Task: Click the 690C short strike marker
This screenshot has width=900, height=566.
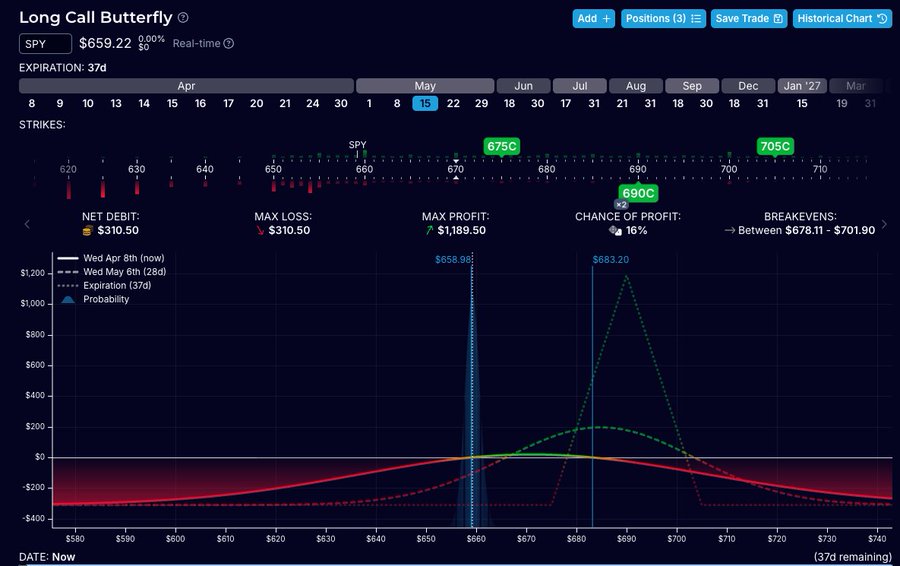Action: 637,192
